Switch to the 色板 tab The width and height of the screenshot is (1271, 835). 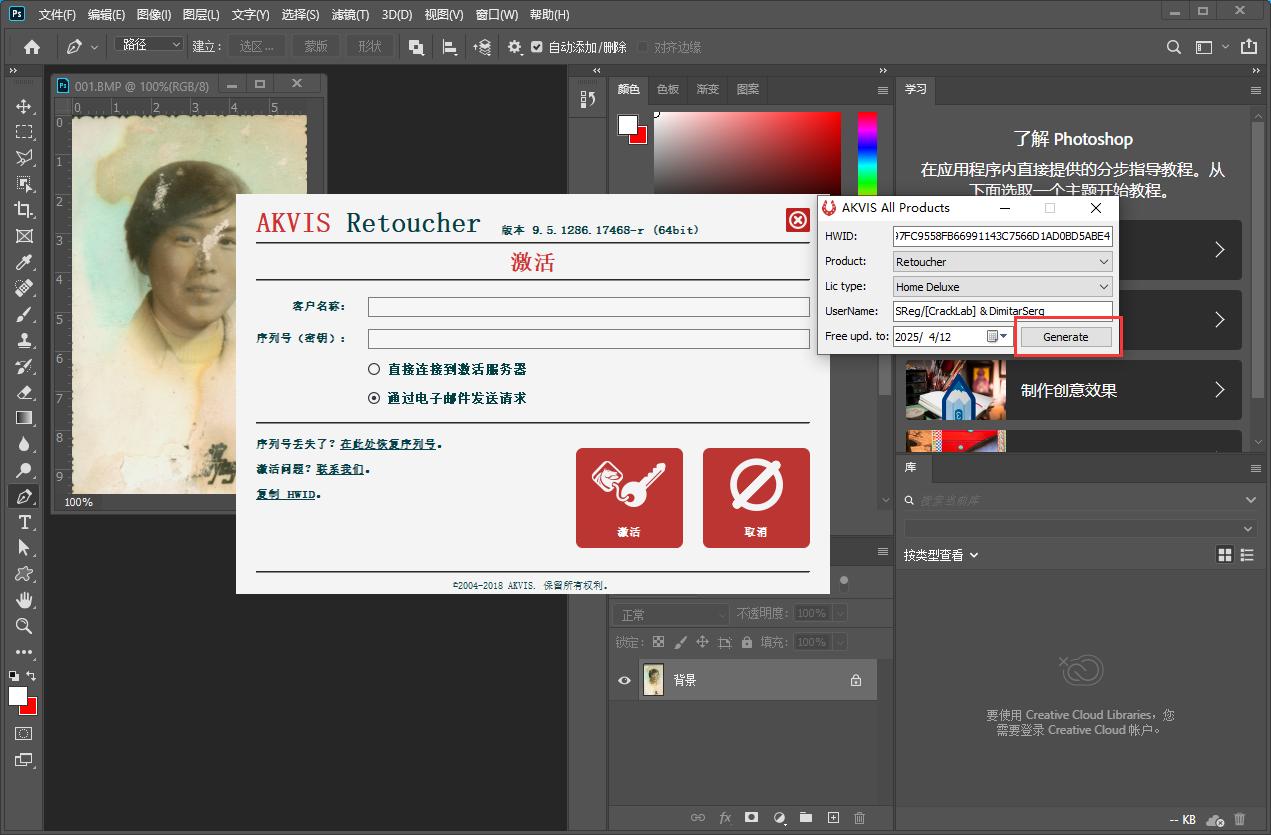[667, 89]
